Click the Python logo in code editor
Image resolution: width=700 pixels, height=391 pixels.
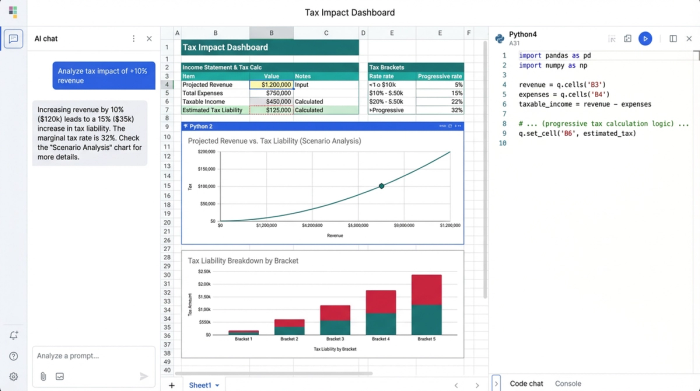[500, 39]
